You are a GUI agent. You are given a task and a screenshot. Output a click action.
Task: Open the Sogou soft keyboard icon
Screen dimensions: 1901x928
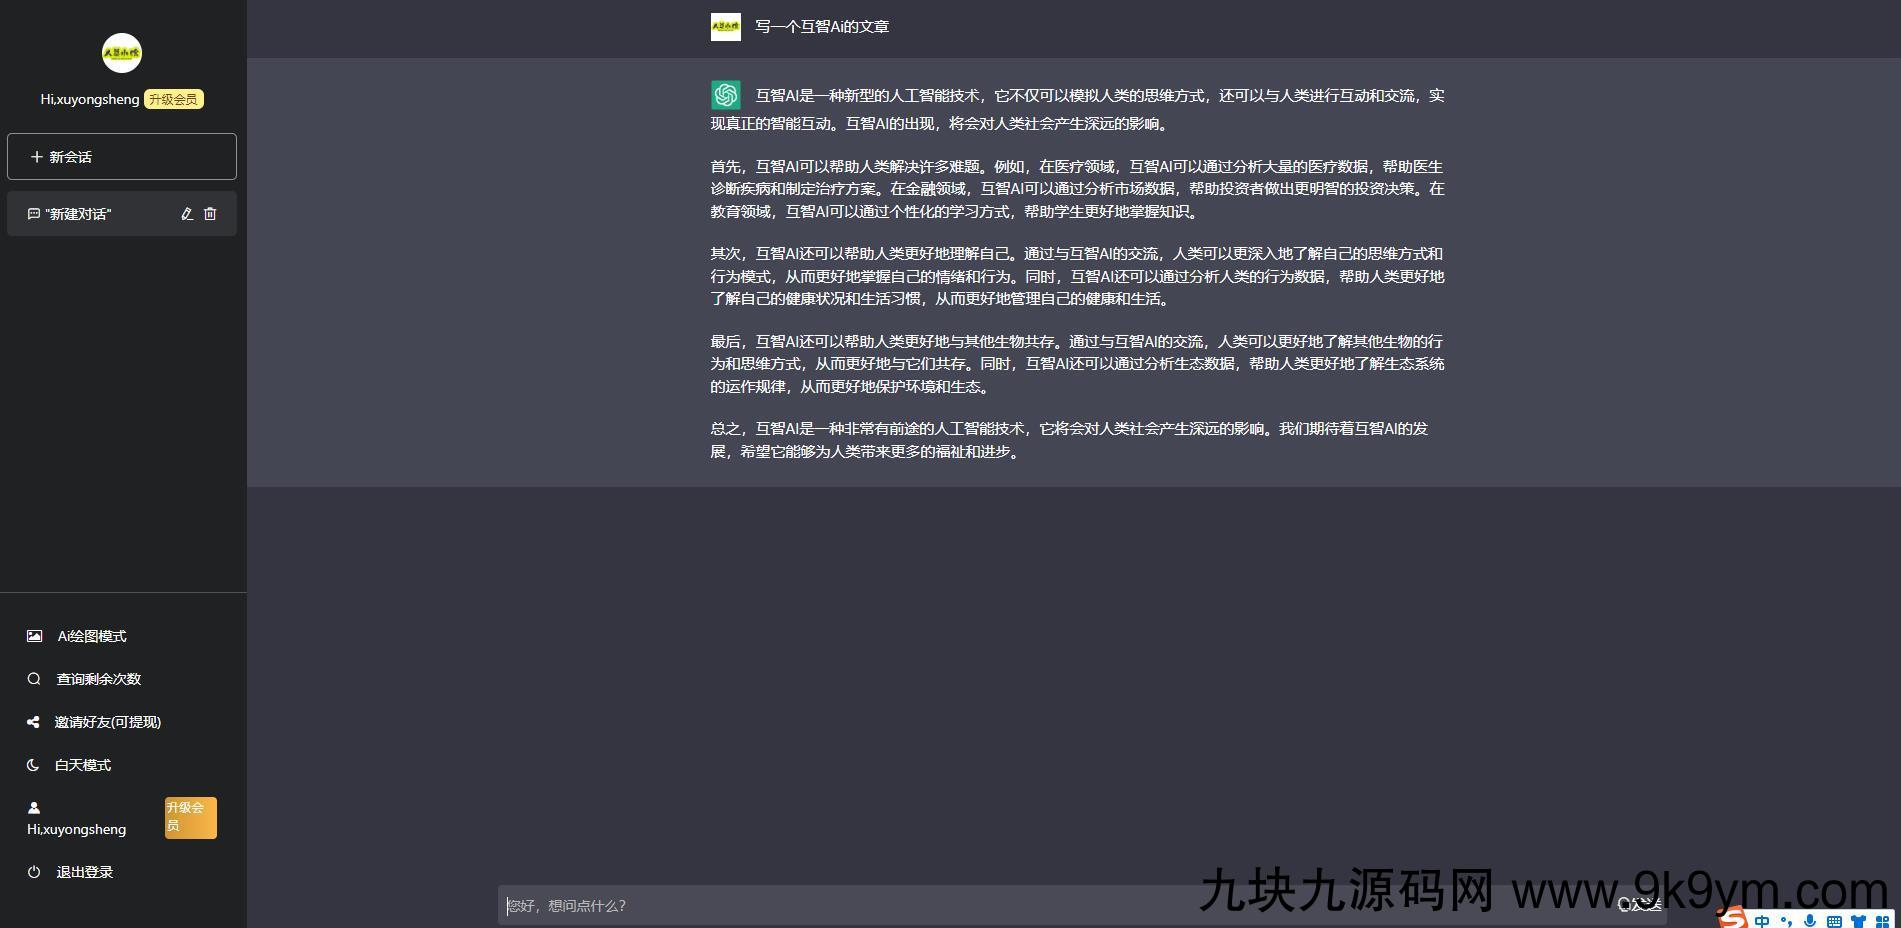click(x=1834, y=920)
